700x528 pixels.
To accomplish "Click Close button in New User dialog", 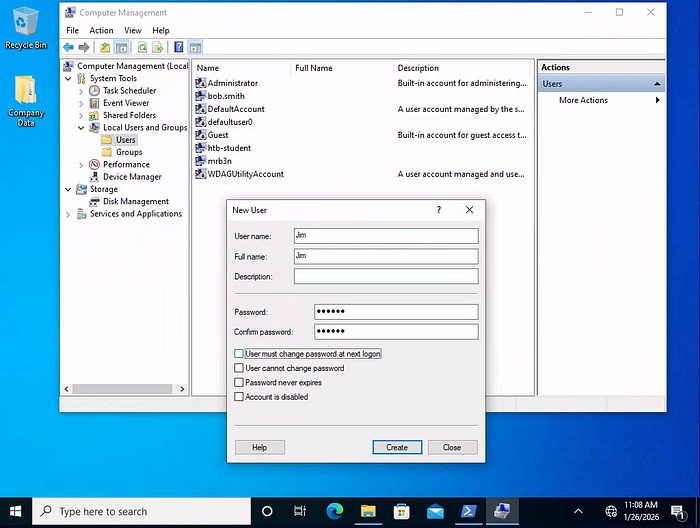I will (452, 447).
